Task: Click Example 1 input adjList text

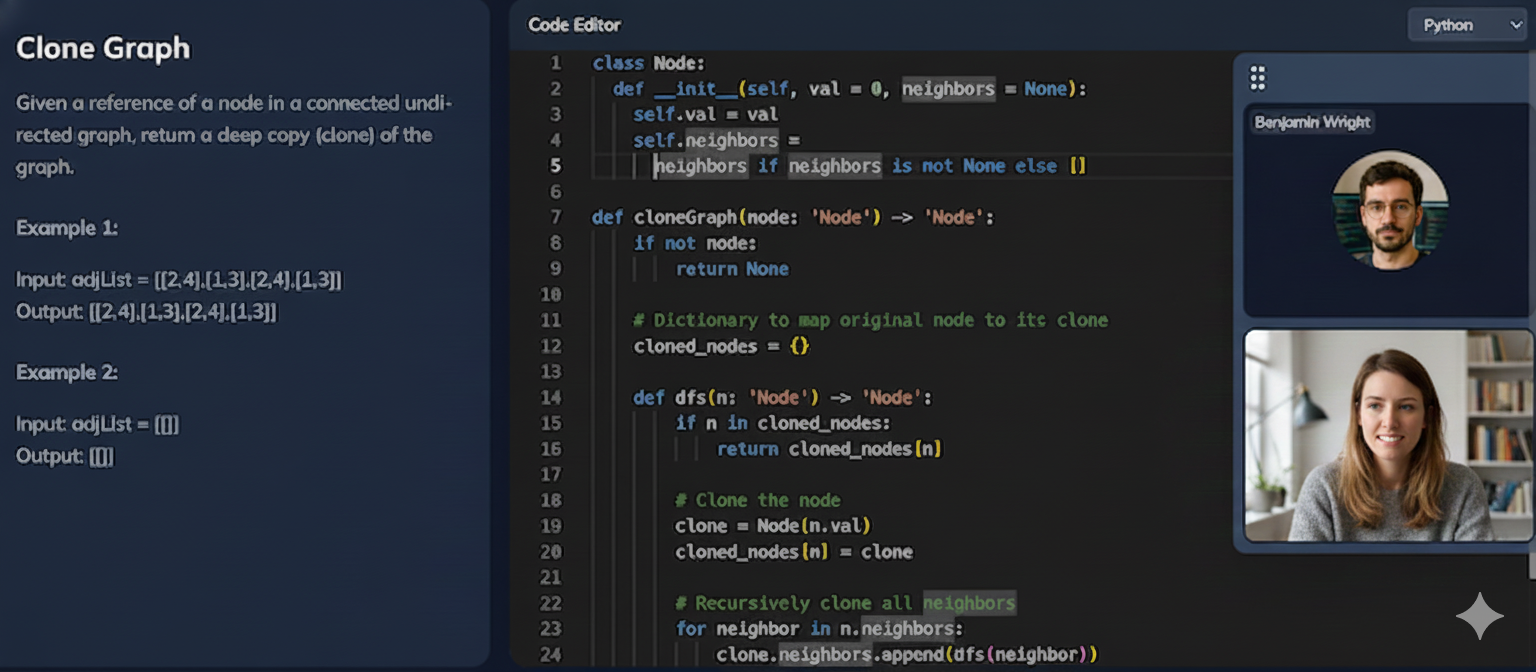Action: point(178,279)
